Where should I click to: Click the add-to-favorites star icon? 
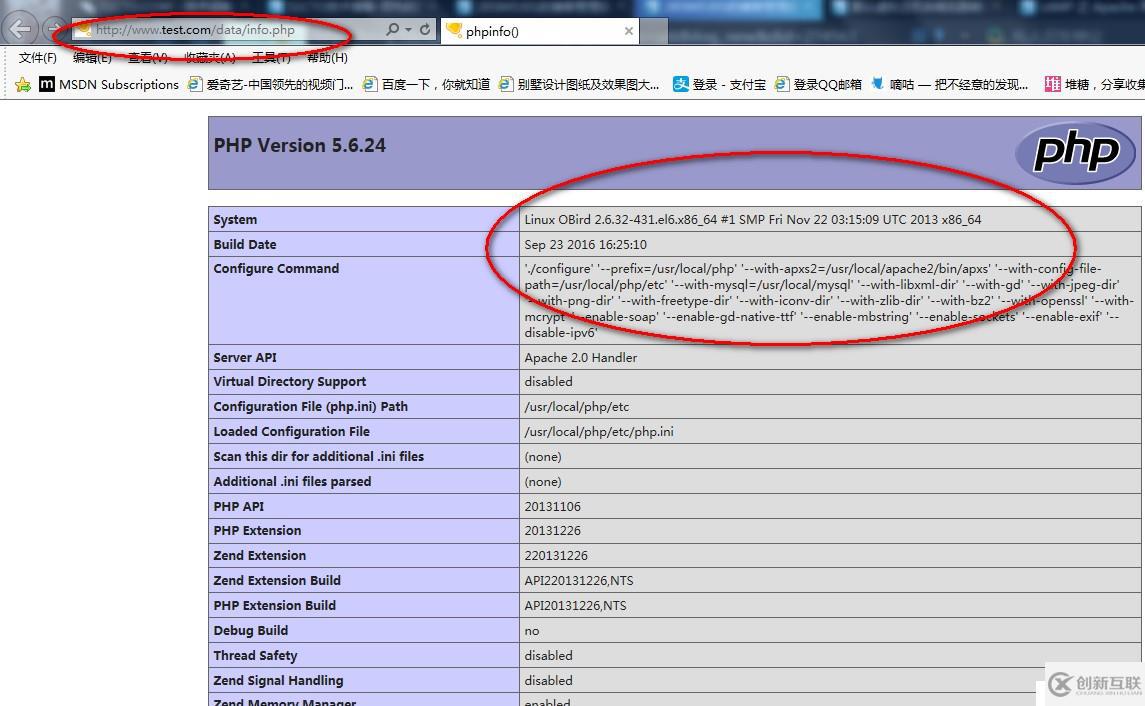(23, 85)
